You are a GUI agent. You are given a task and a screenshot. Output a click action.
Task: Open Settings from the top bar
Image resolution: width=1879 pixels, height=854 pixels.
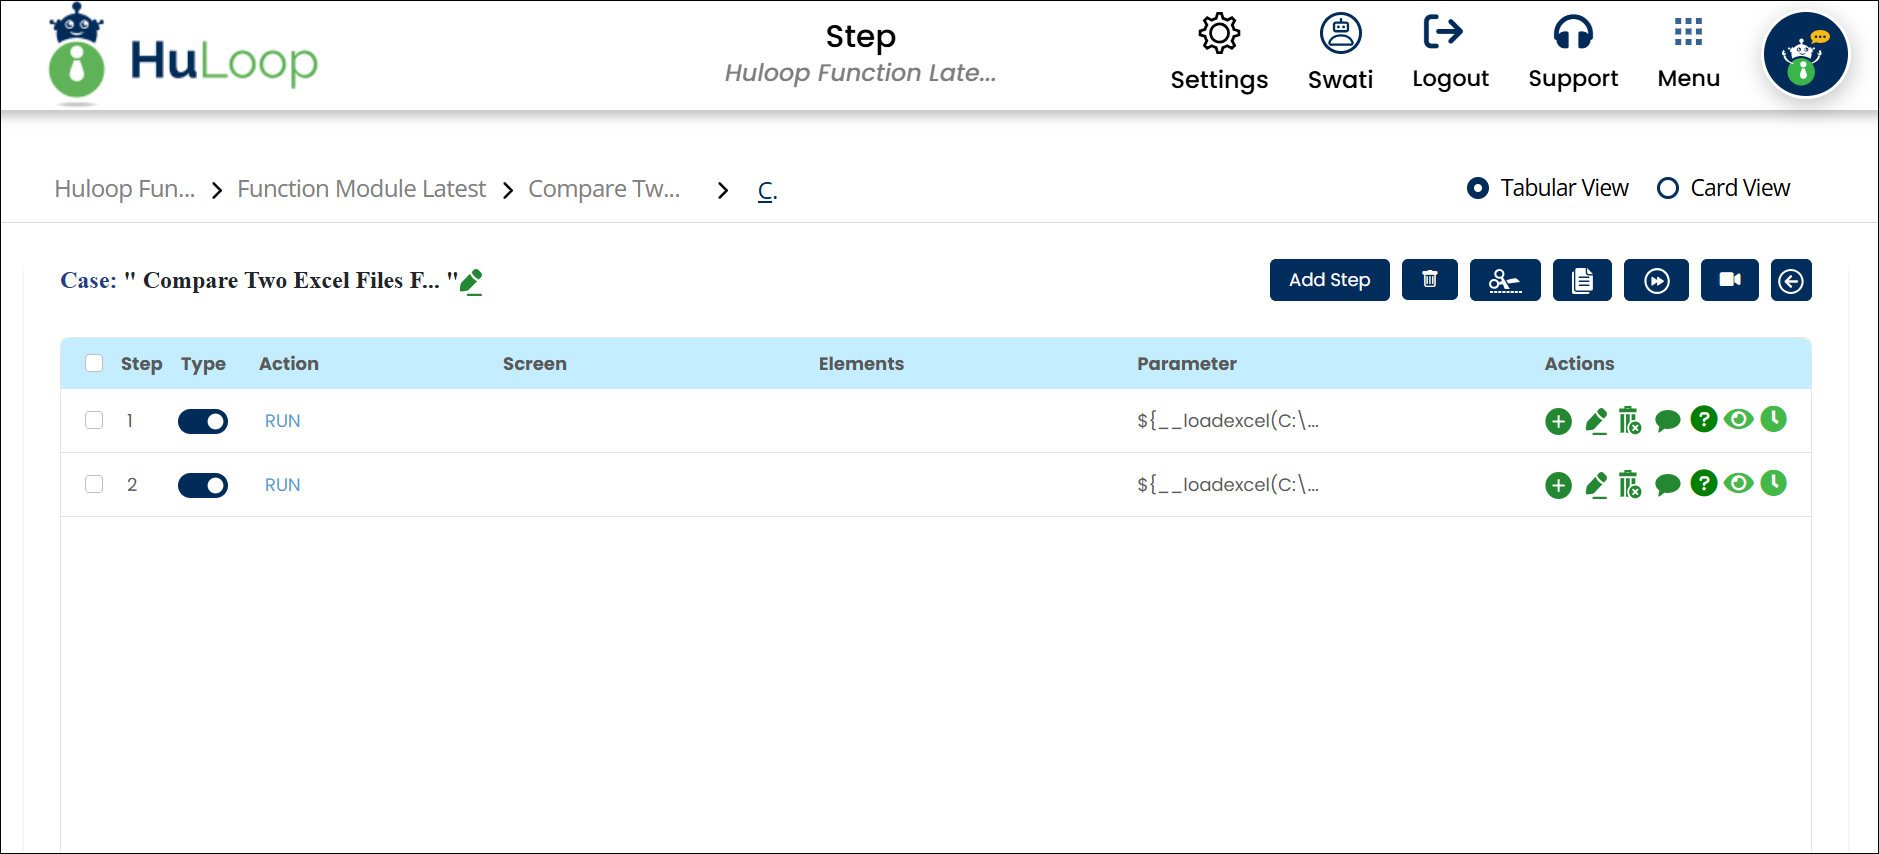coord(1219,52)
